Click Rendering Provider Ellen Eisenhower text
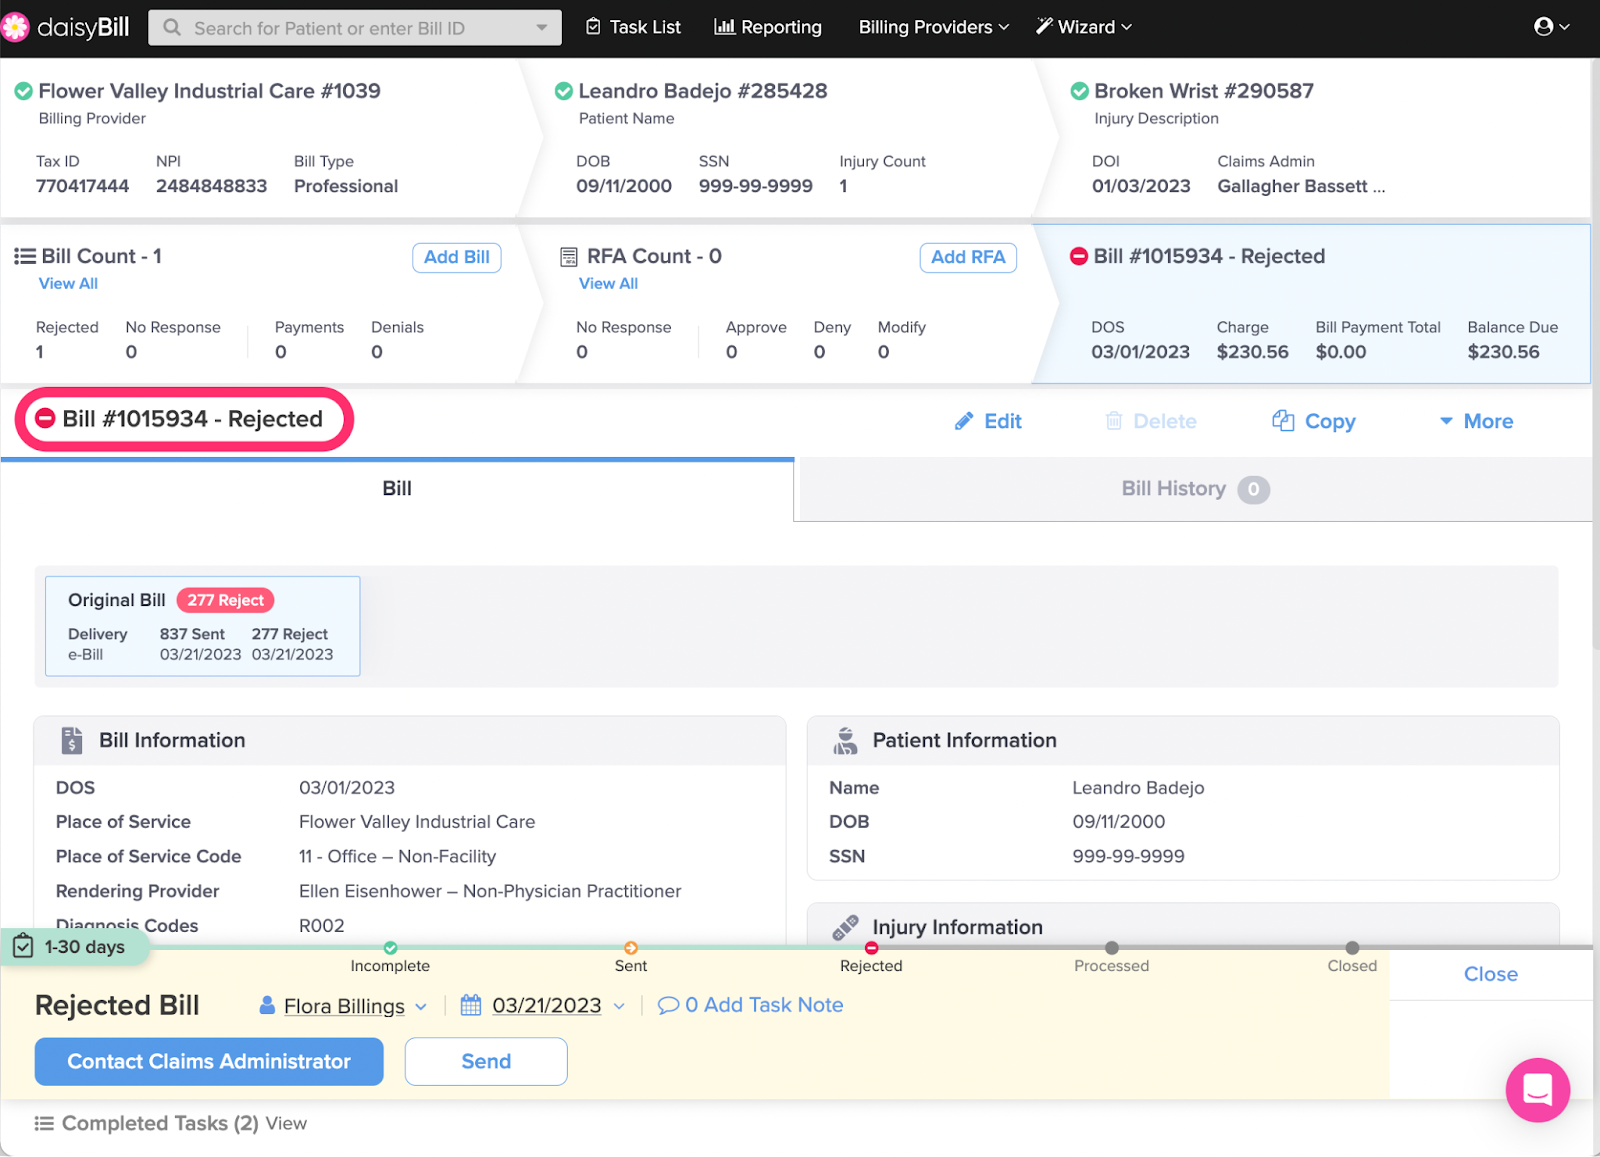The image size is (1600, 1157). [490, 891]
